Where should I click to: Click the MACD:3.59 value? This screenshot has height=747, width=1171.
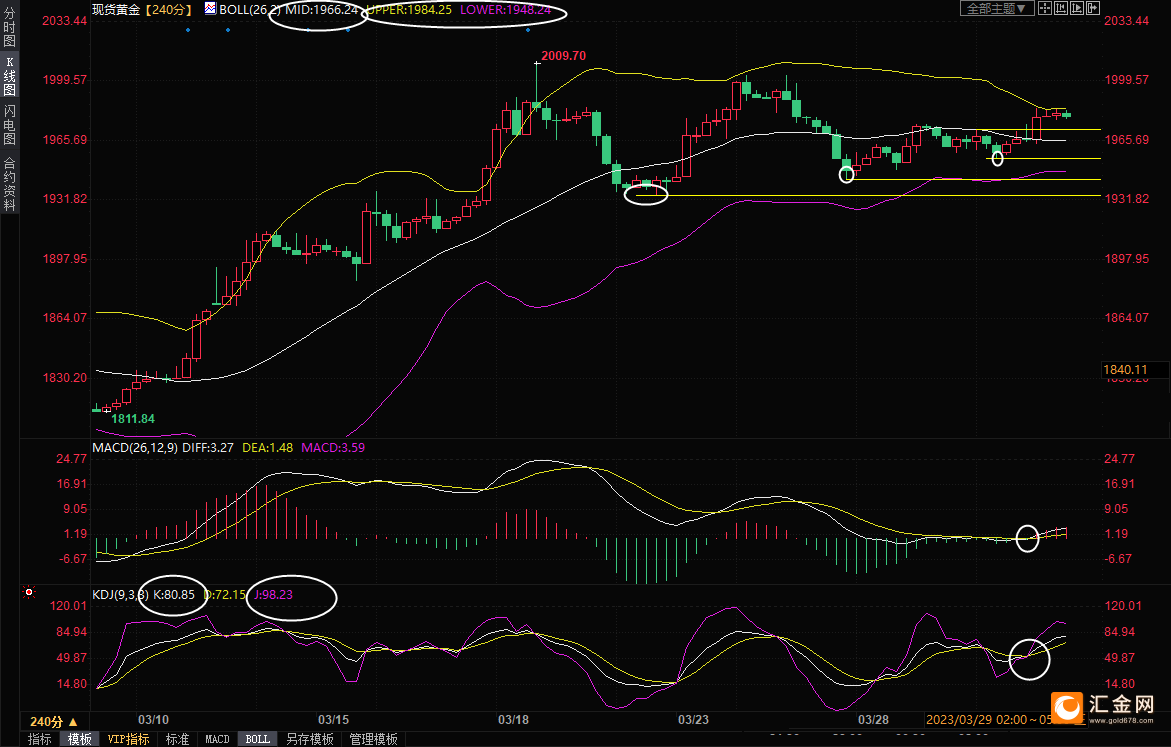[333, 447]
